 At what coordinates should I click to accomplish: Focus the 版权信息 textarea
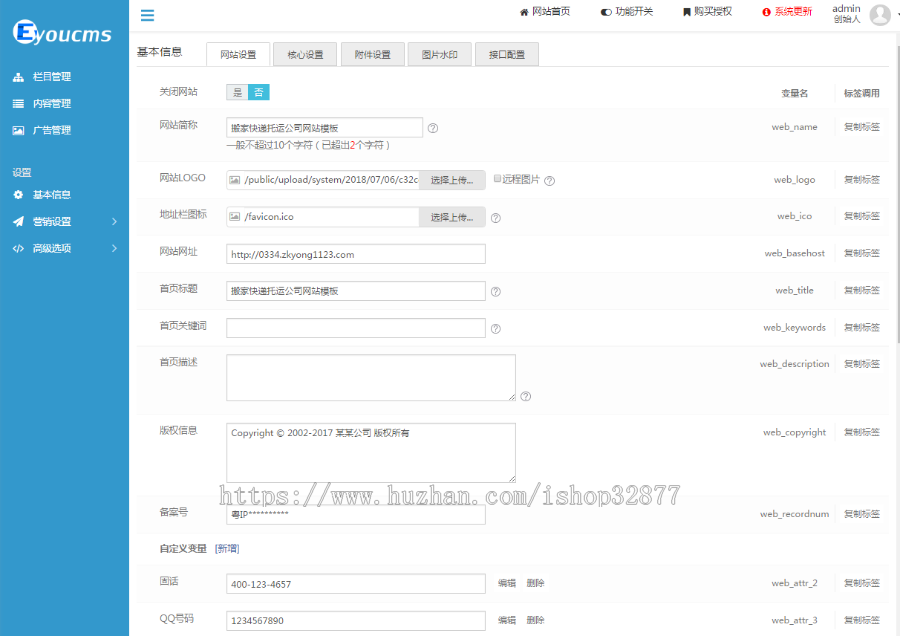coord(371,453)
